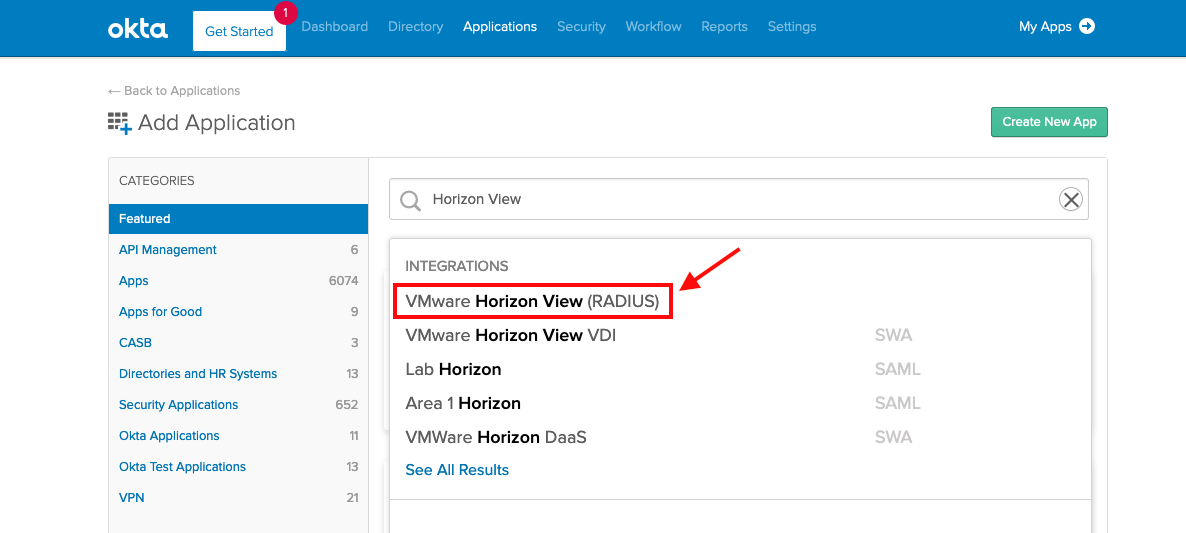Click the Add Application grid icon
Viewport: 1186px width, 533px height.
[x=120, y=123]
